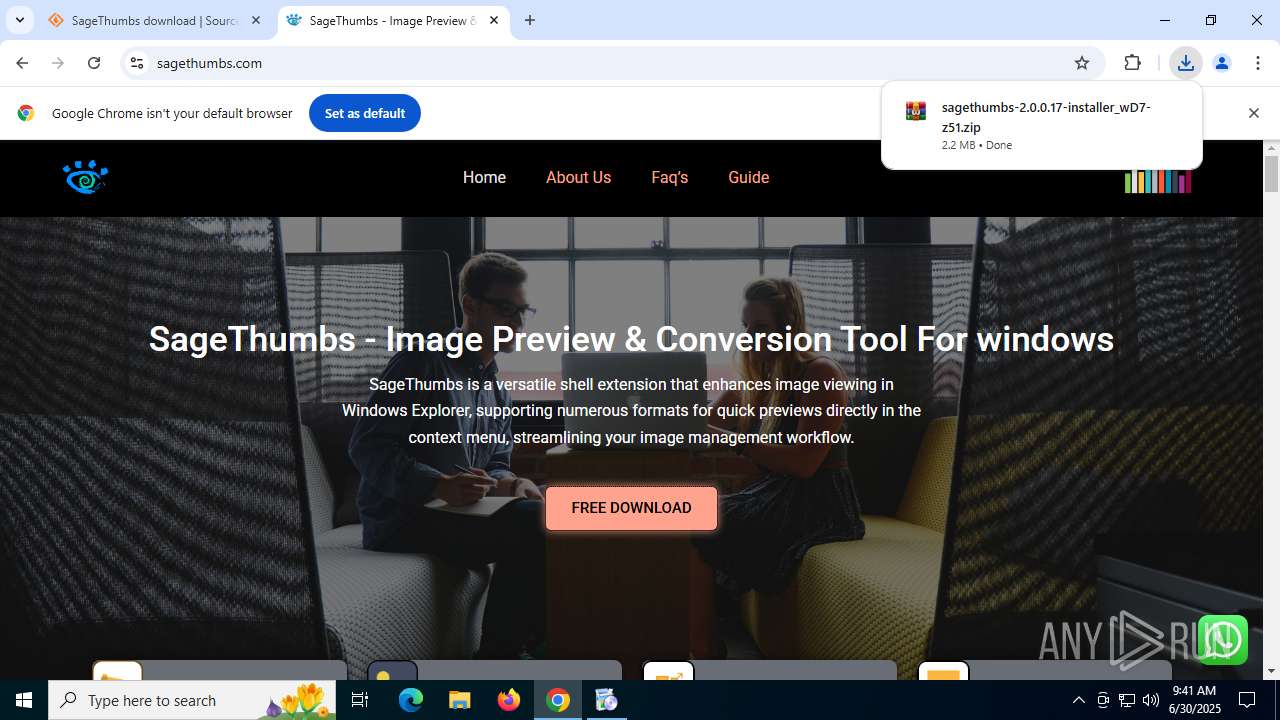The width and height of the screenshot is (1280, 720).
Task: Switch to SageThumbs download SourceForge tab
Action: 156,20
